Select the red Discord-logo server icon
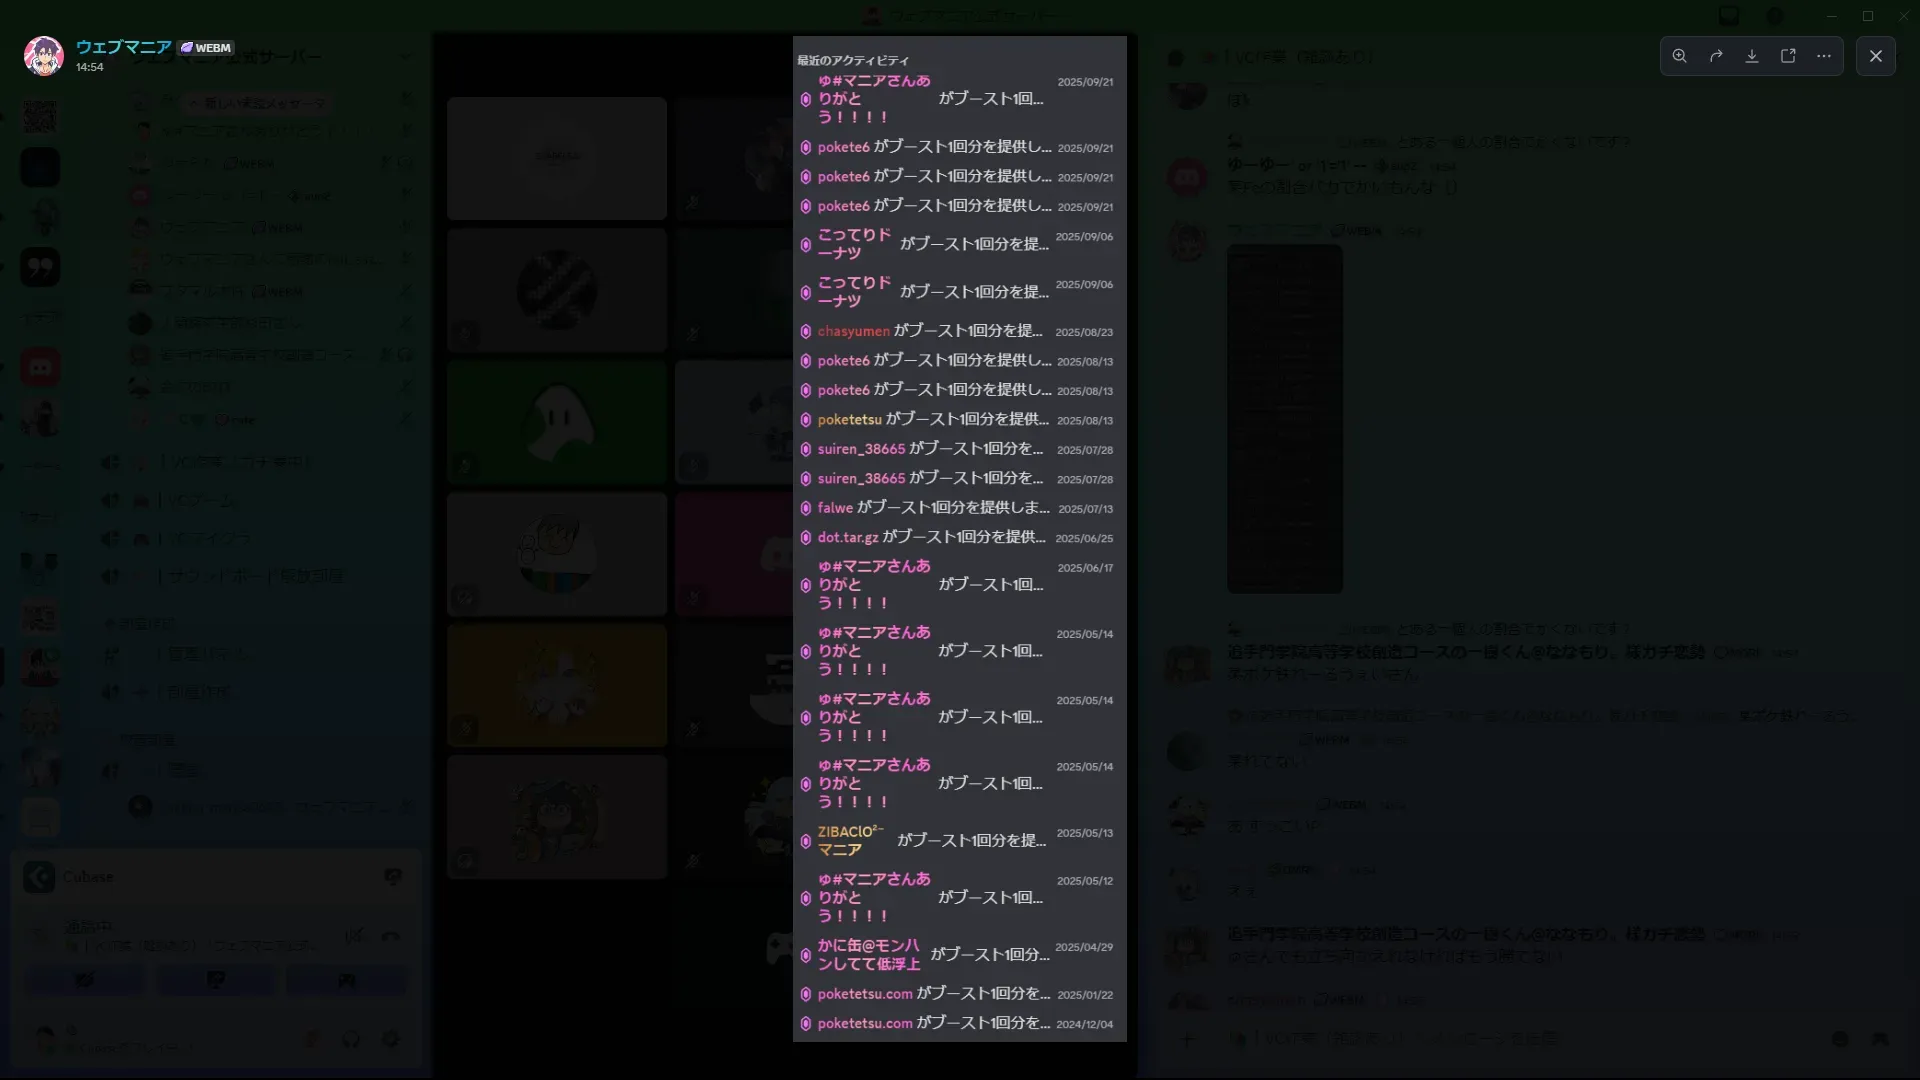The height and width of the screenshot is (1080, 1920). pos(40,367)
